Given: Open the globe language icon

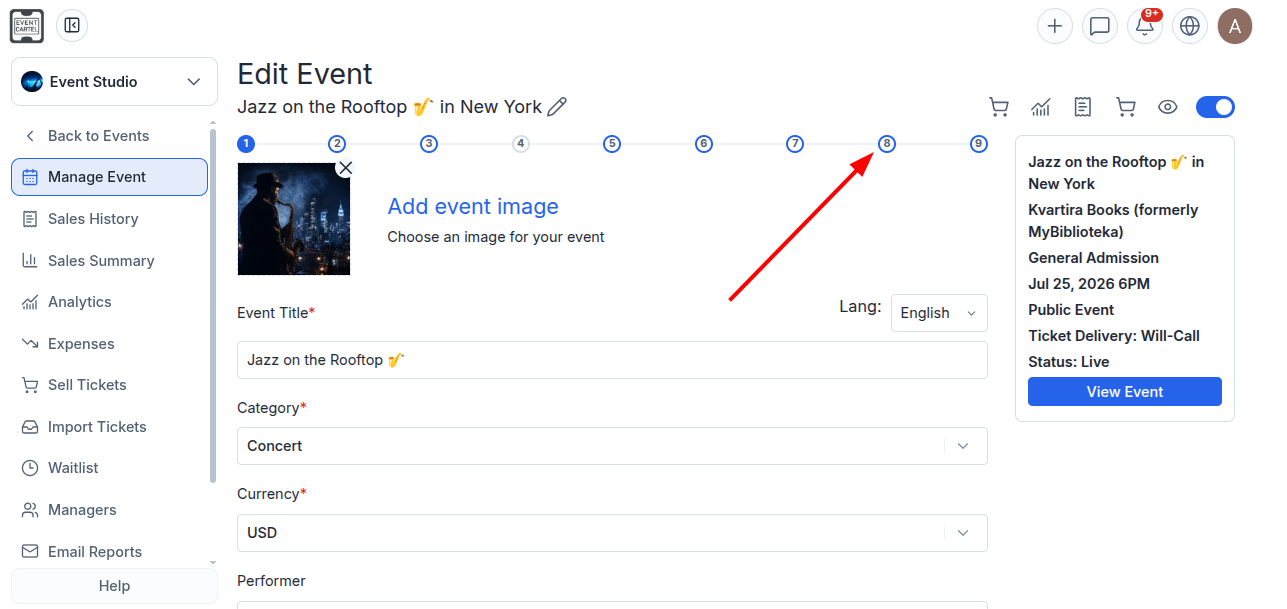Looking at the screenshot, I should coord(1190,26).
